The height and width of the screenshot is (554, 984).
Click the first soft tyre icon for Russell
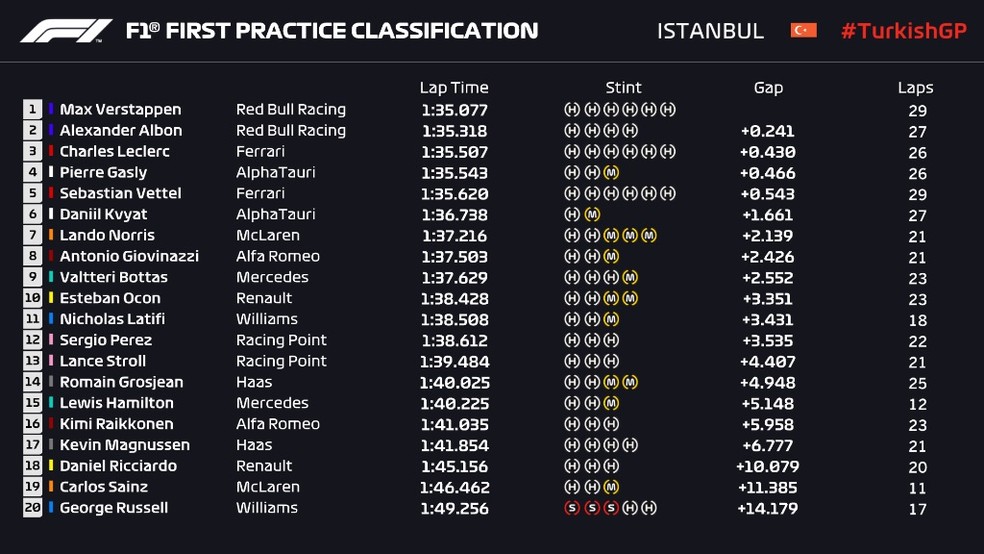(572, 509)
